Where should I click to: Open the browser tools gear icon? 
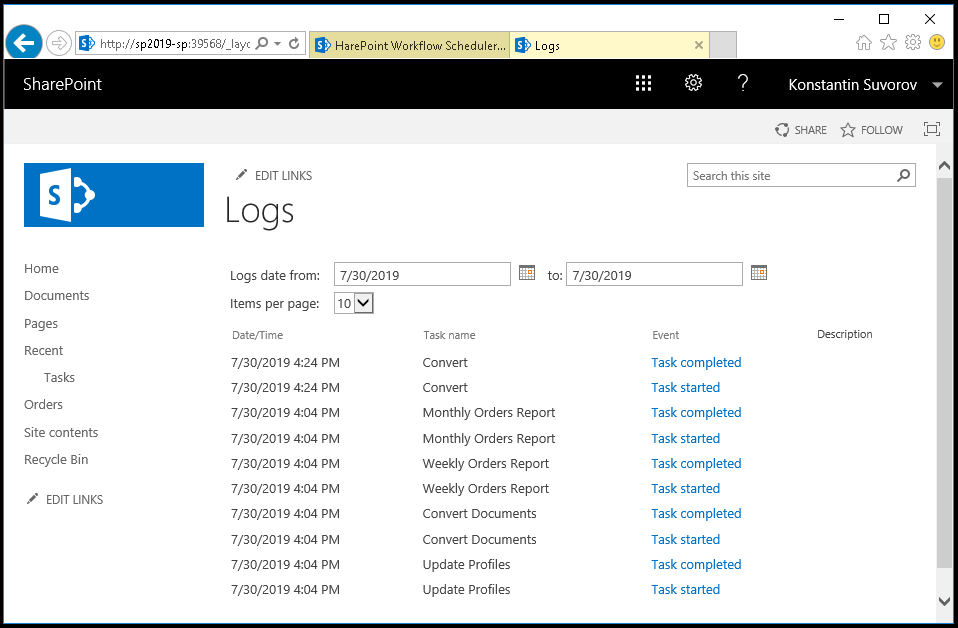pos(913,43)
